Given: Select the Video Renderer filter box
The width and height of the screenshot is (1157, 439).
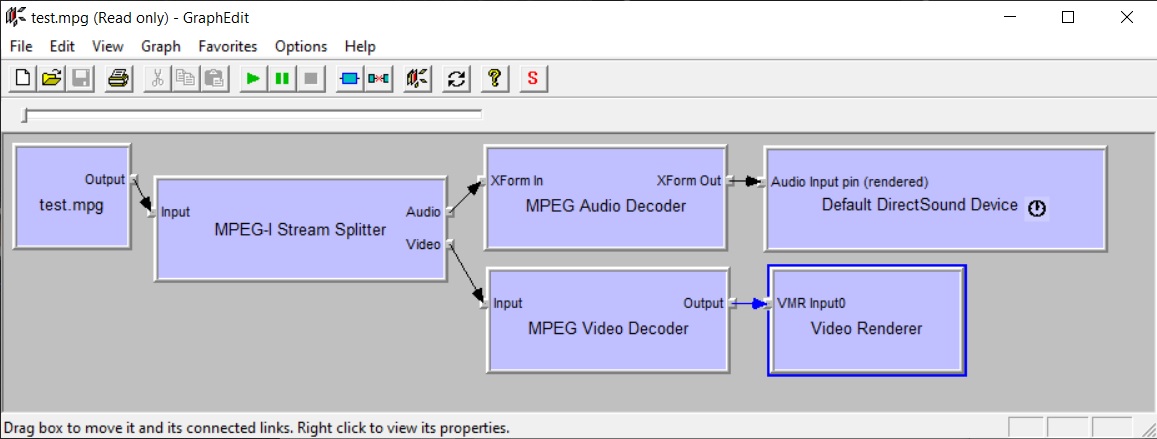Looking at the screenshot, I should tap(866, 321).
